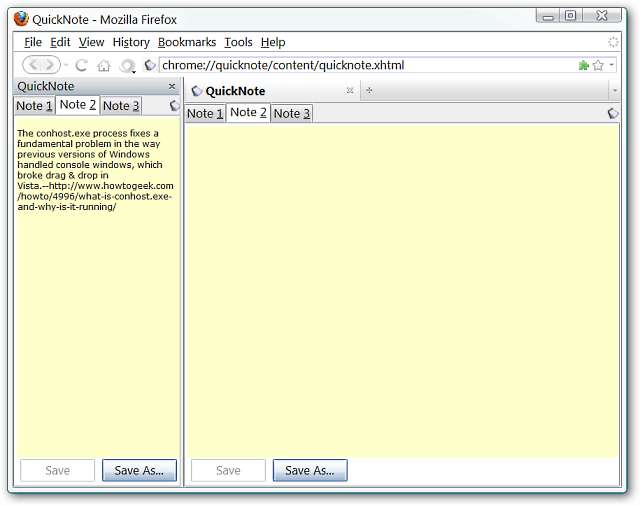Select Note 1 tab in main panel
This screenshot has width=640, height=506.
(205, 113)
